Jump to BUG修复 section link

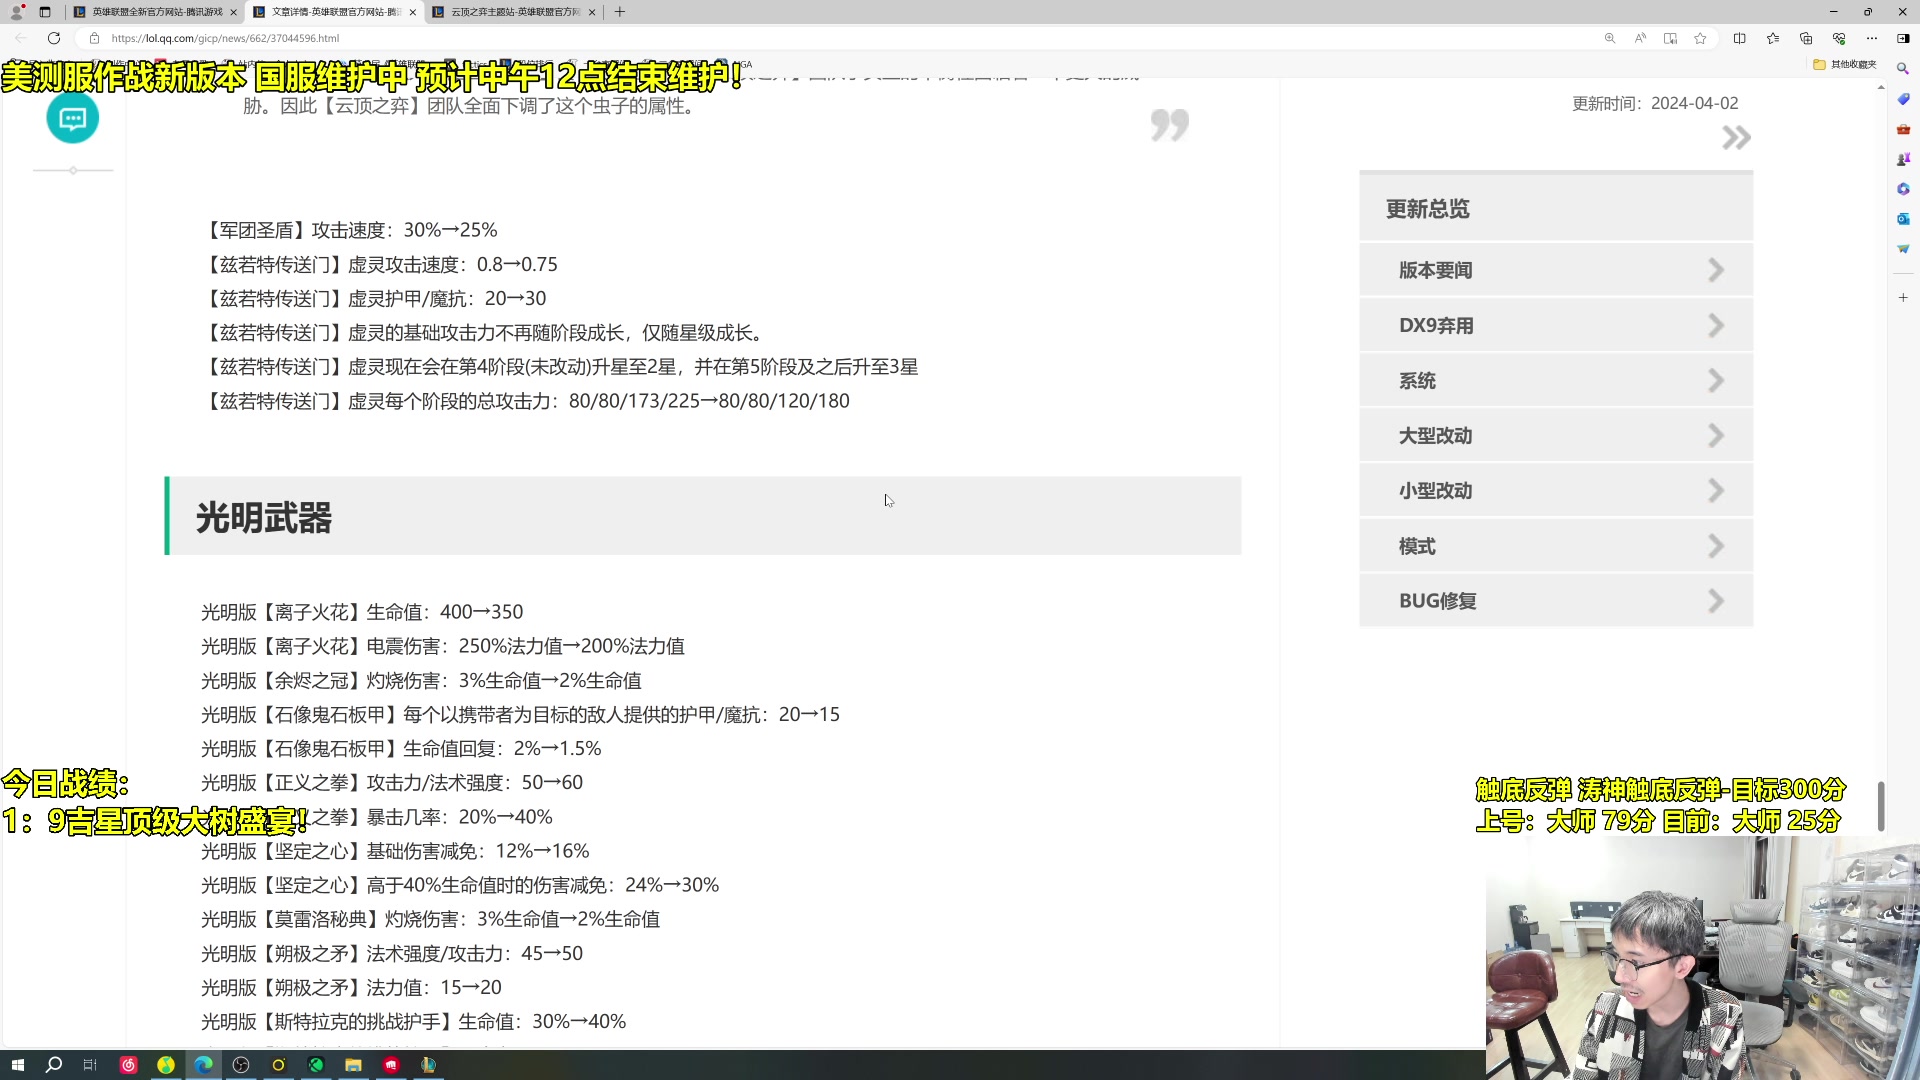click(1555, 601)
